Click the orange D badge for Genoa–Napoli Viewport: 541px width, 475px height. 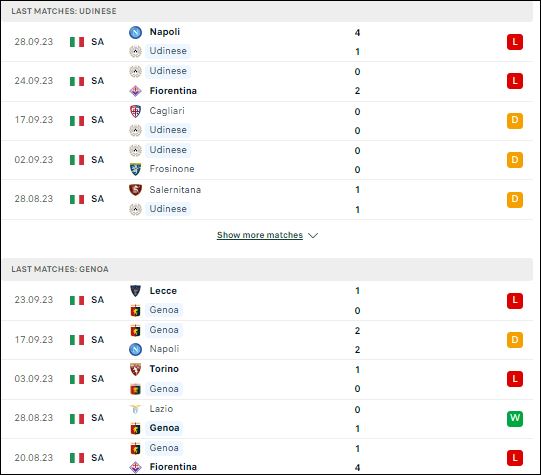(x=515, y=340)
